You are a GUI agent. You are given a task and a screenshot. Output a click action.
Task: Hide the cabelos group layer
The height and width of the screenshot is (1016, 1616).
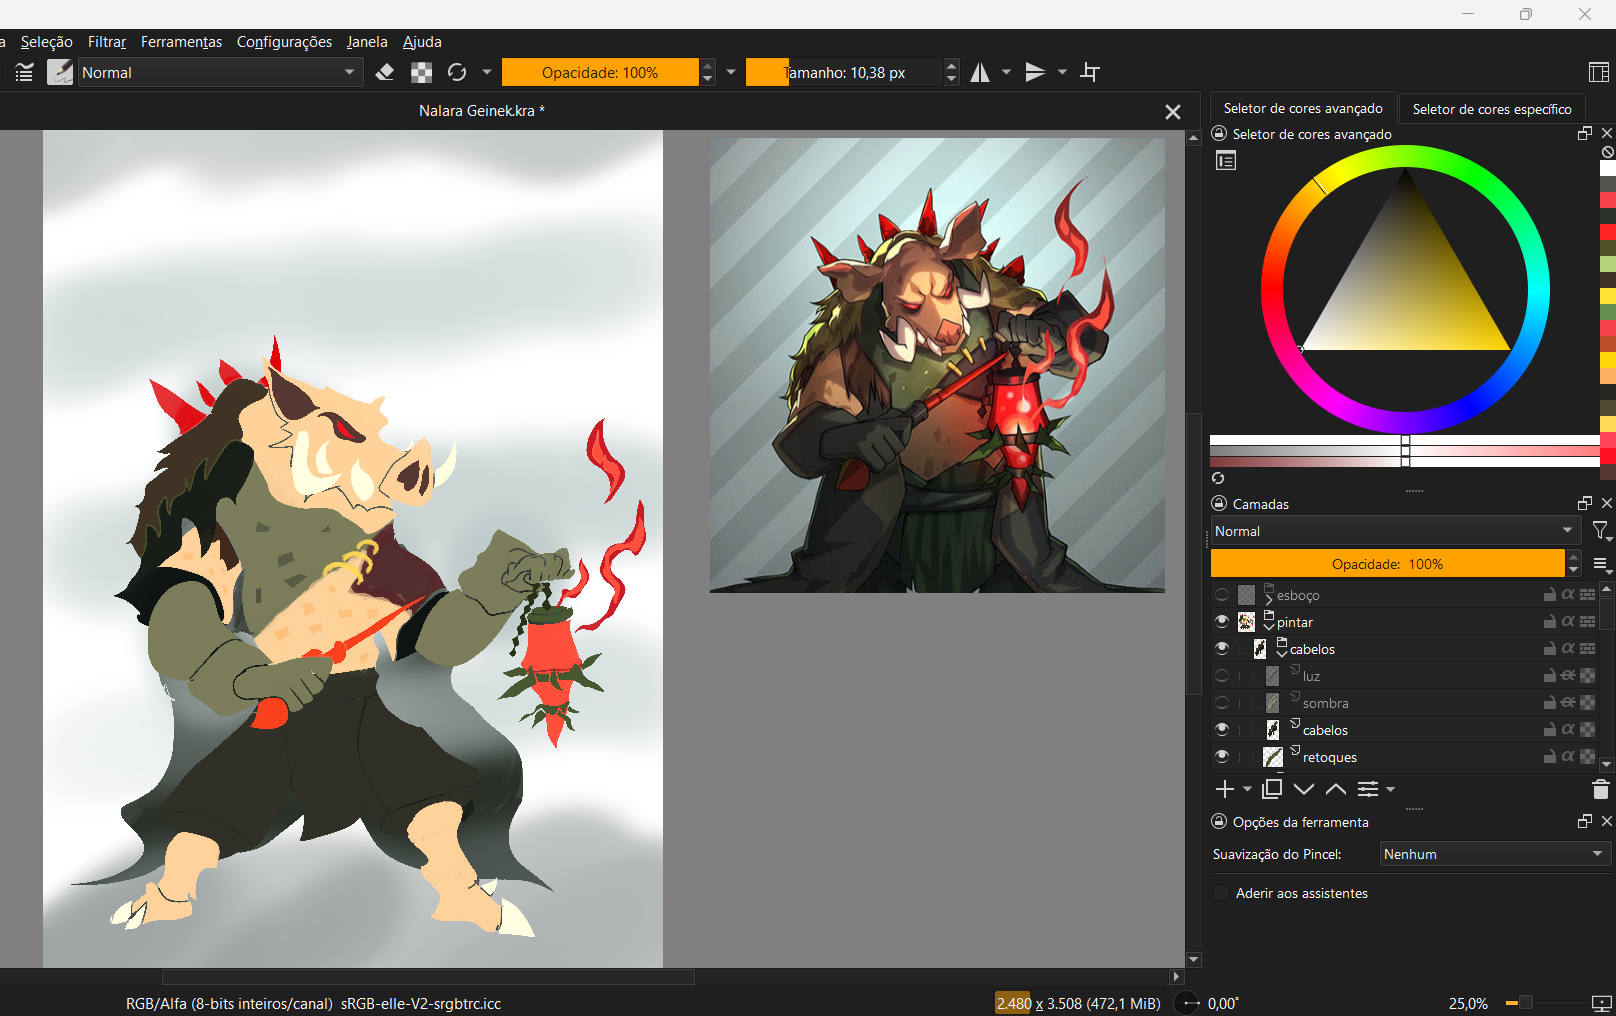1222,649
